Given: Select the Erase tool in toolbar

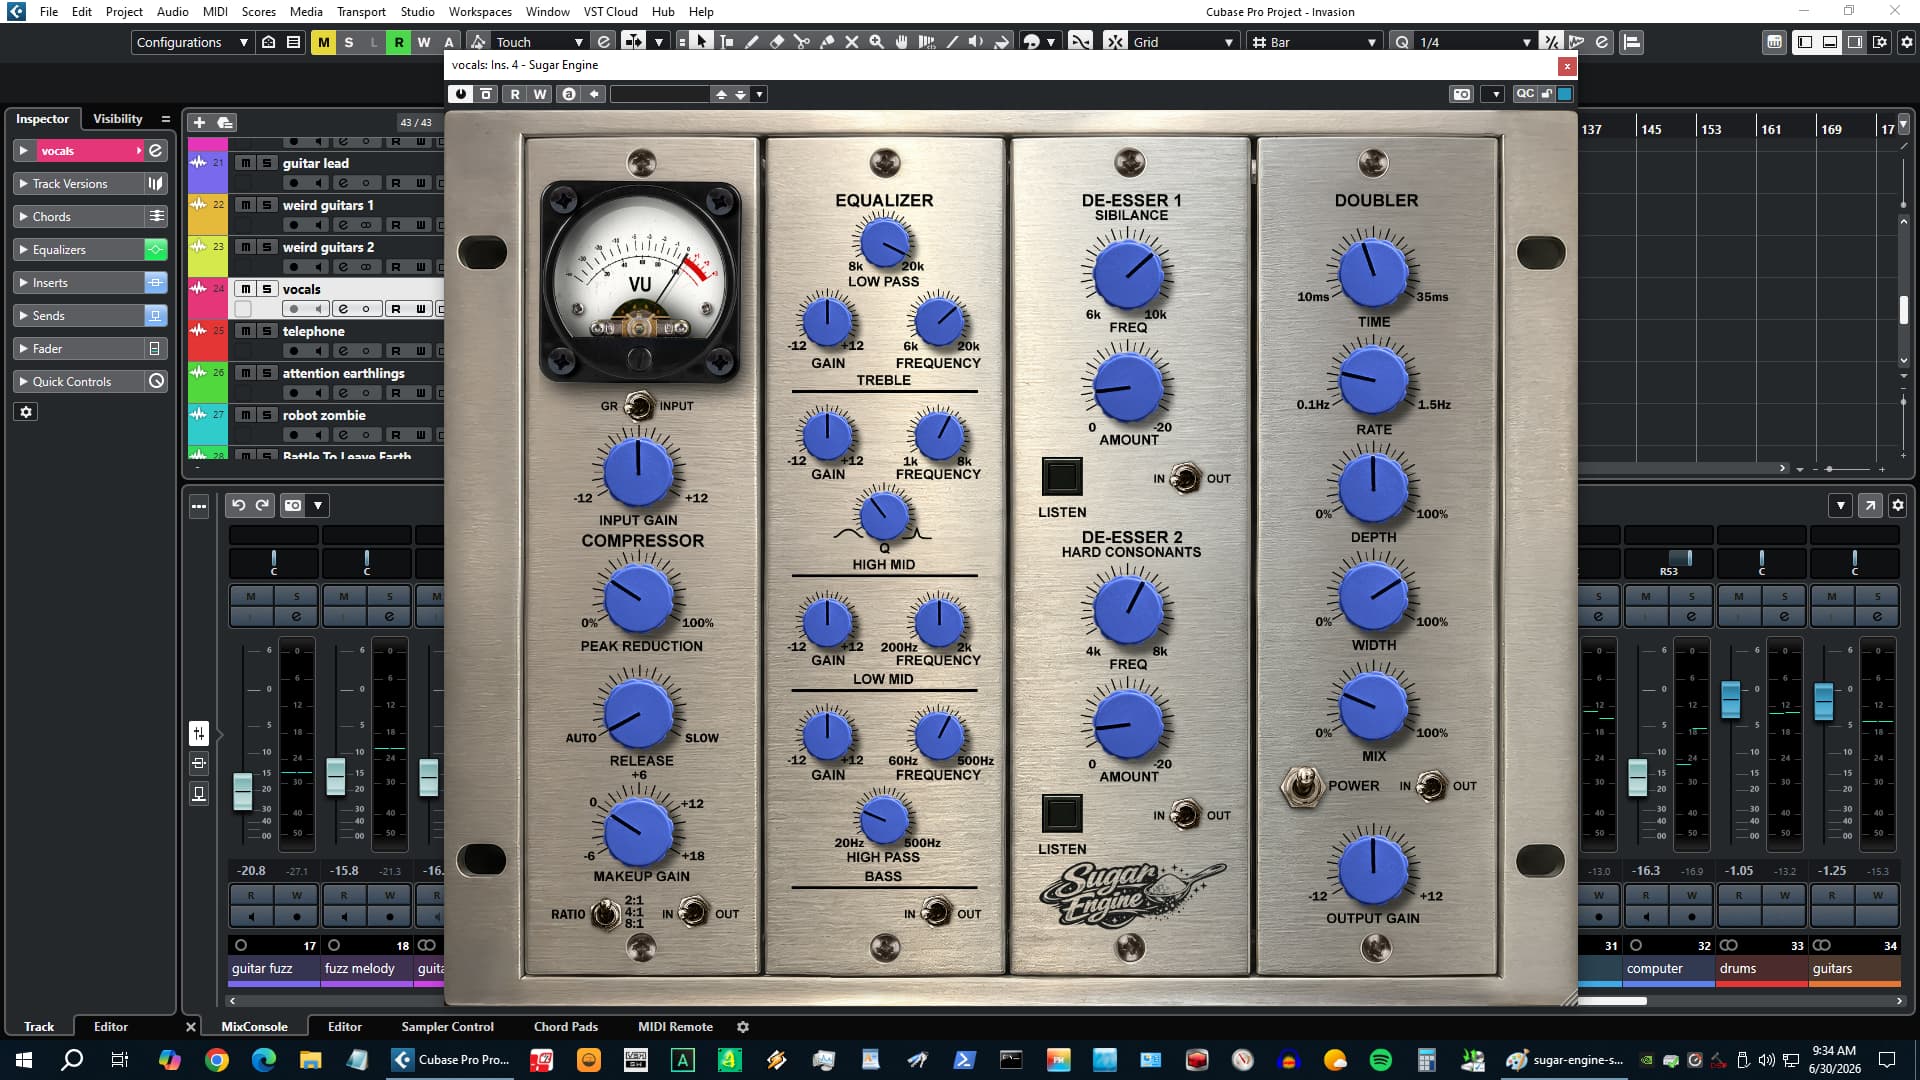Looking at the screenshot, I should point(777,42).
